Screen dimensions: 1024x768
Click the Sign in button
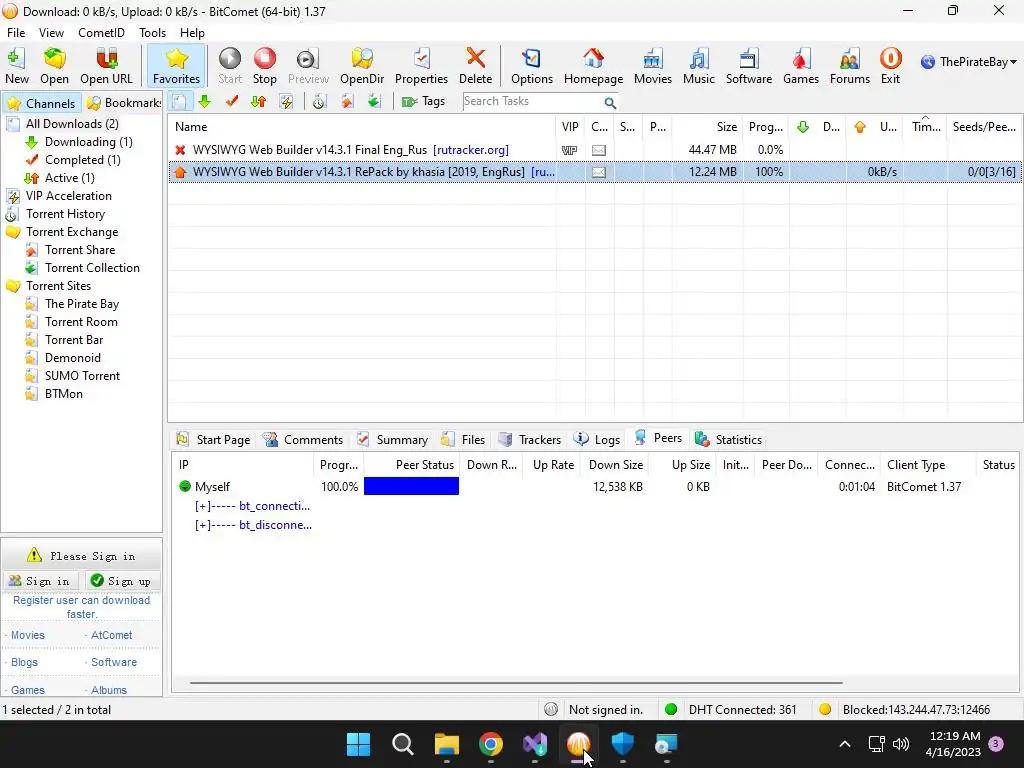pyautogui.click(x=40, y=581)
